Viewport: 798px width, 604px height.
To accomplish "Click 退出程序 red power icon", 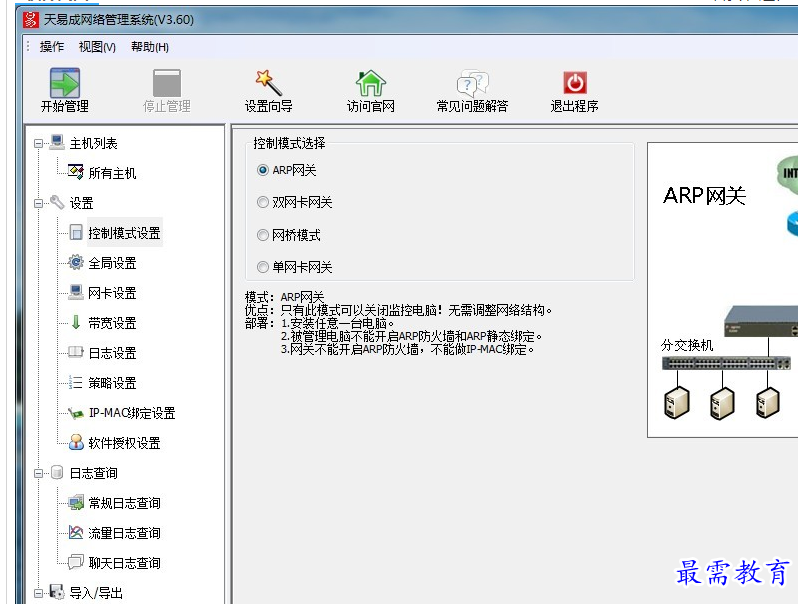I will click(574, 82).
